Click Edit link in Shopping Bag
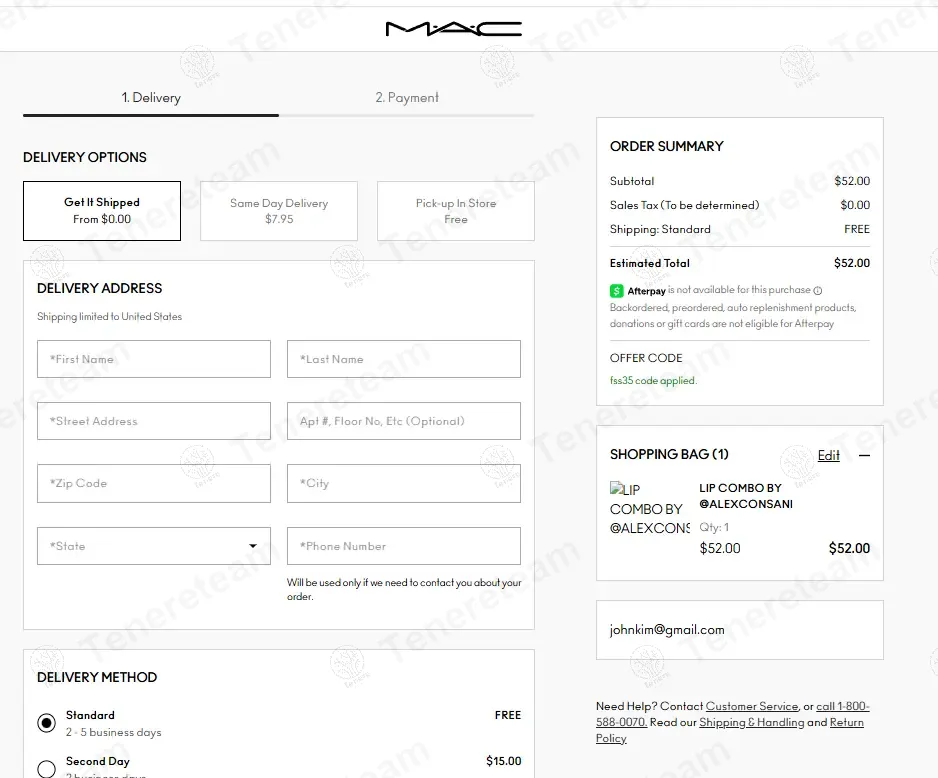 829,455
